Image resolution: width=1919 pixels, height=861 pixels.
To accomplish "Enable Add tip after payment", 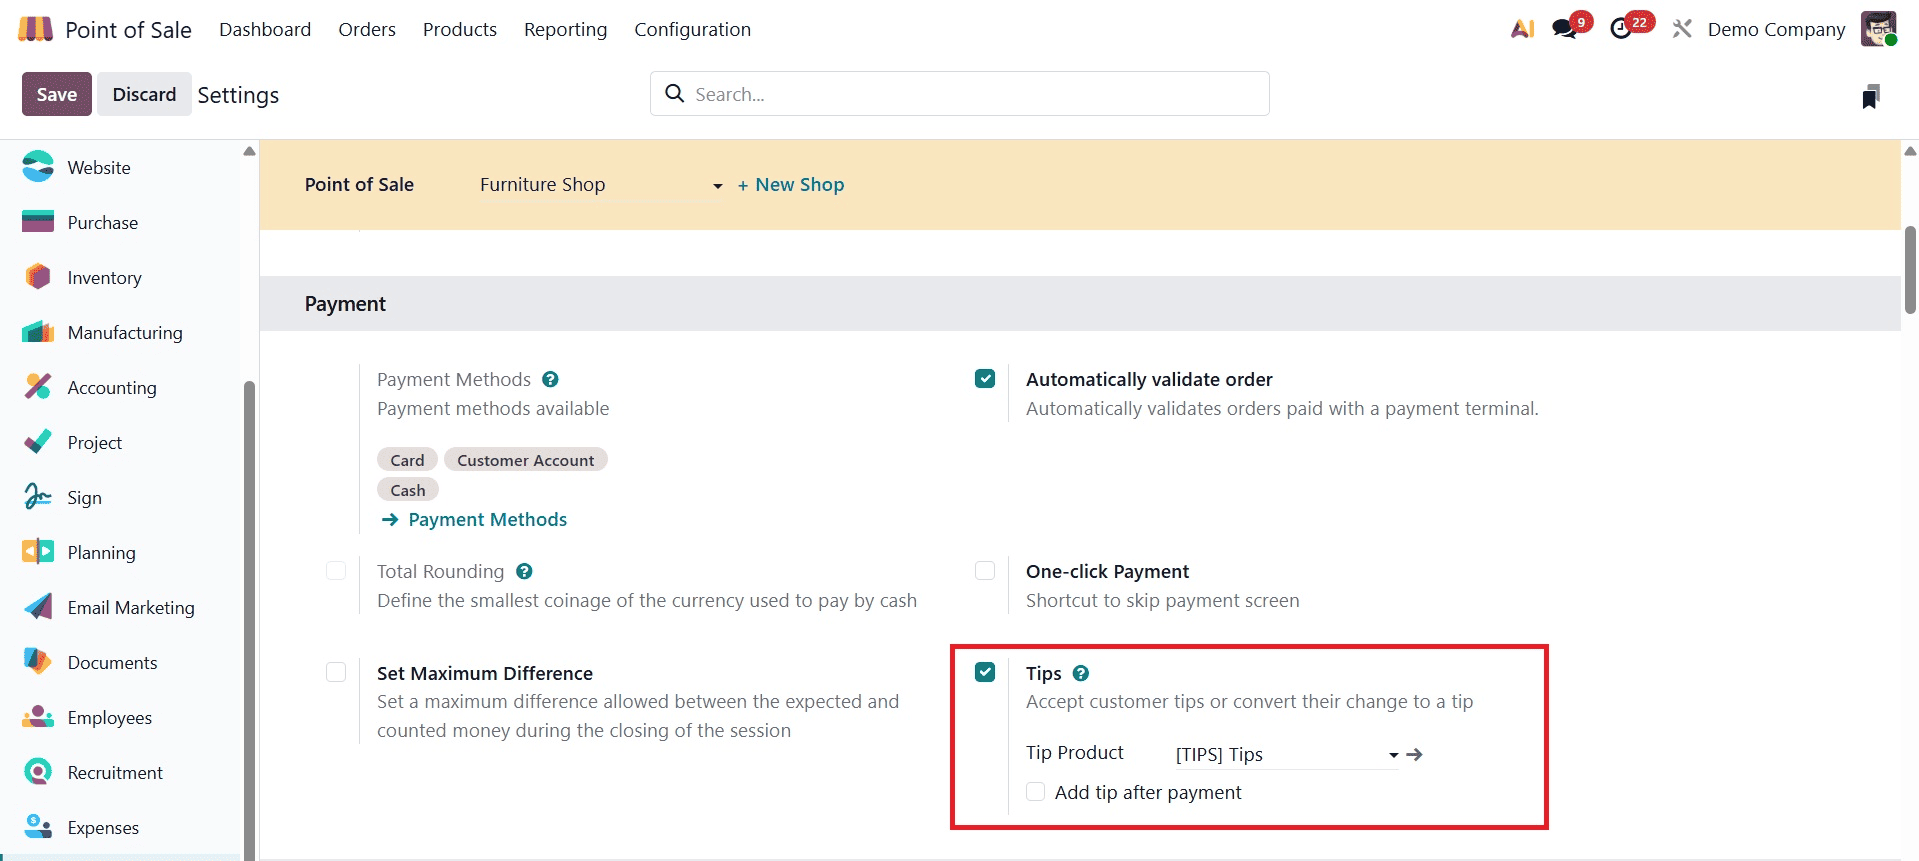I will 1036,792.
